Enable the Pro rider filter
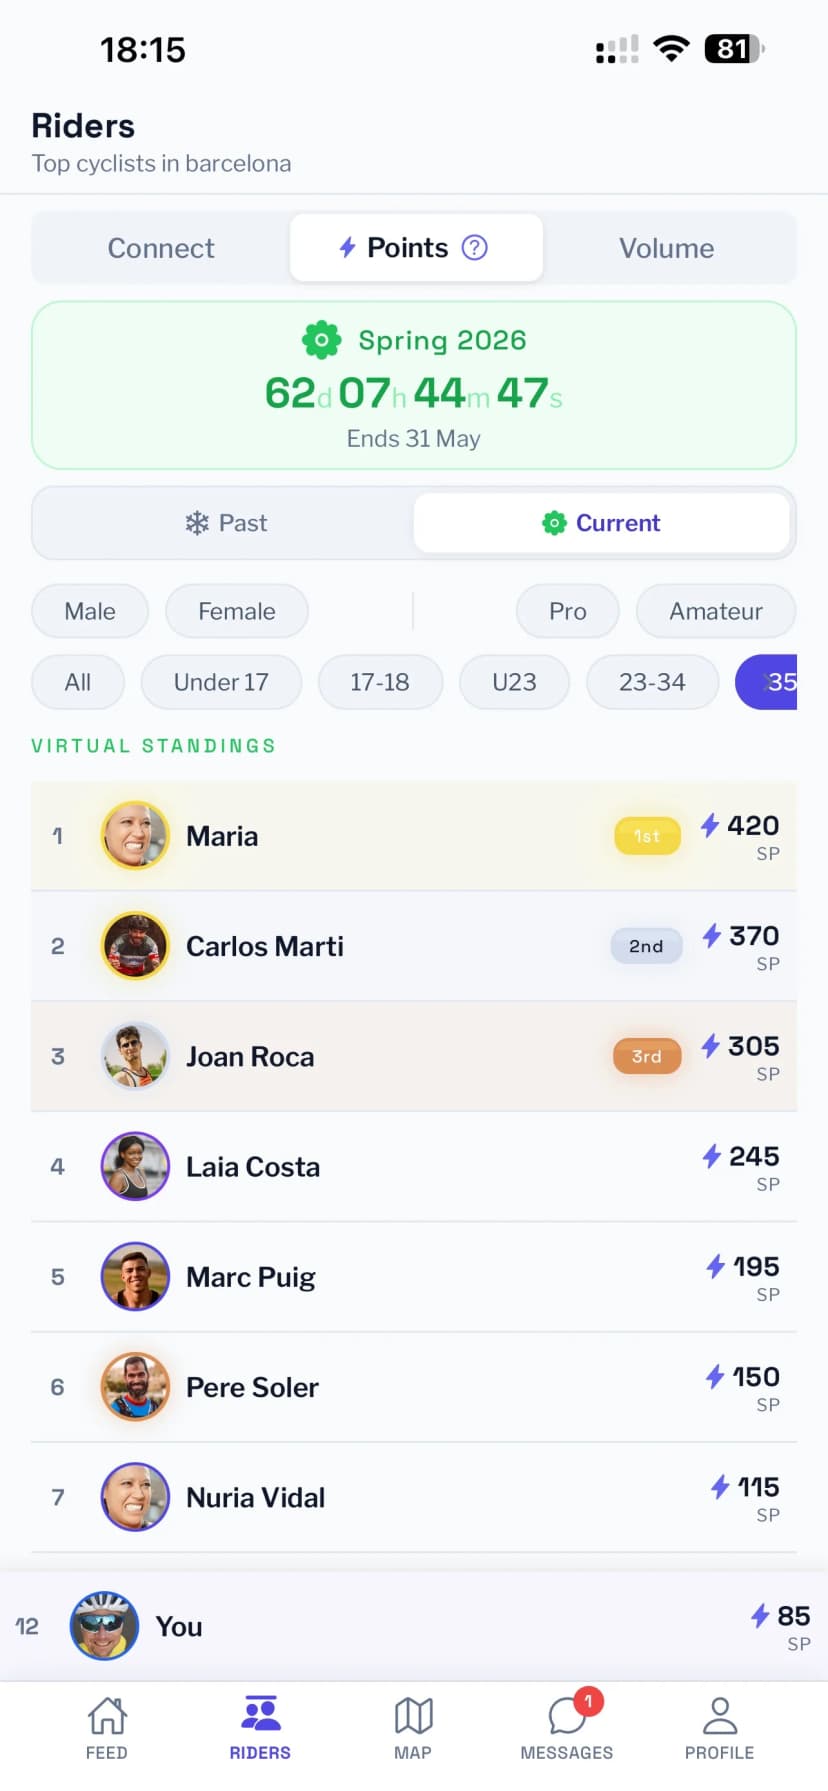Screen dimensions: 828x1791 click(567, 611)
